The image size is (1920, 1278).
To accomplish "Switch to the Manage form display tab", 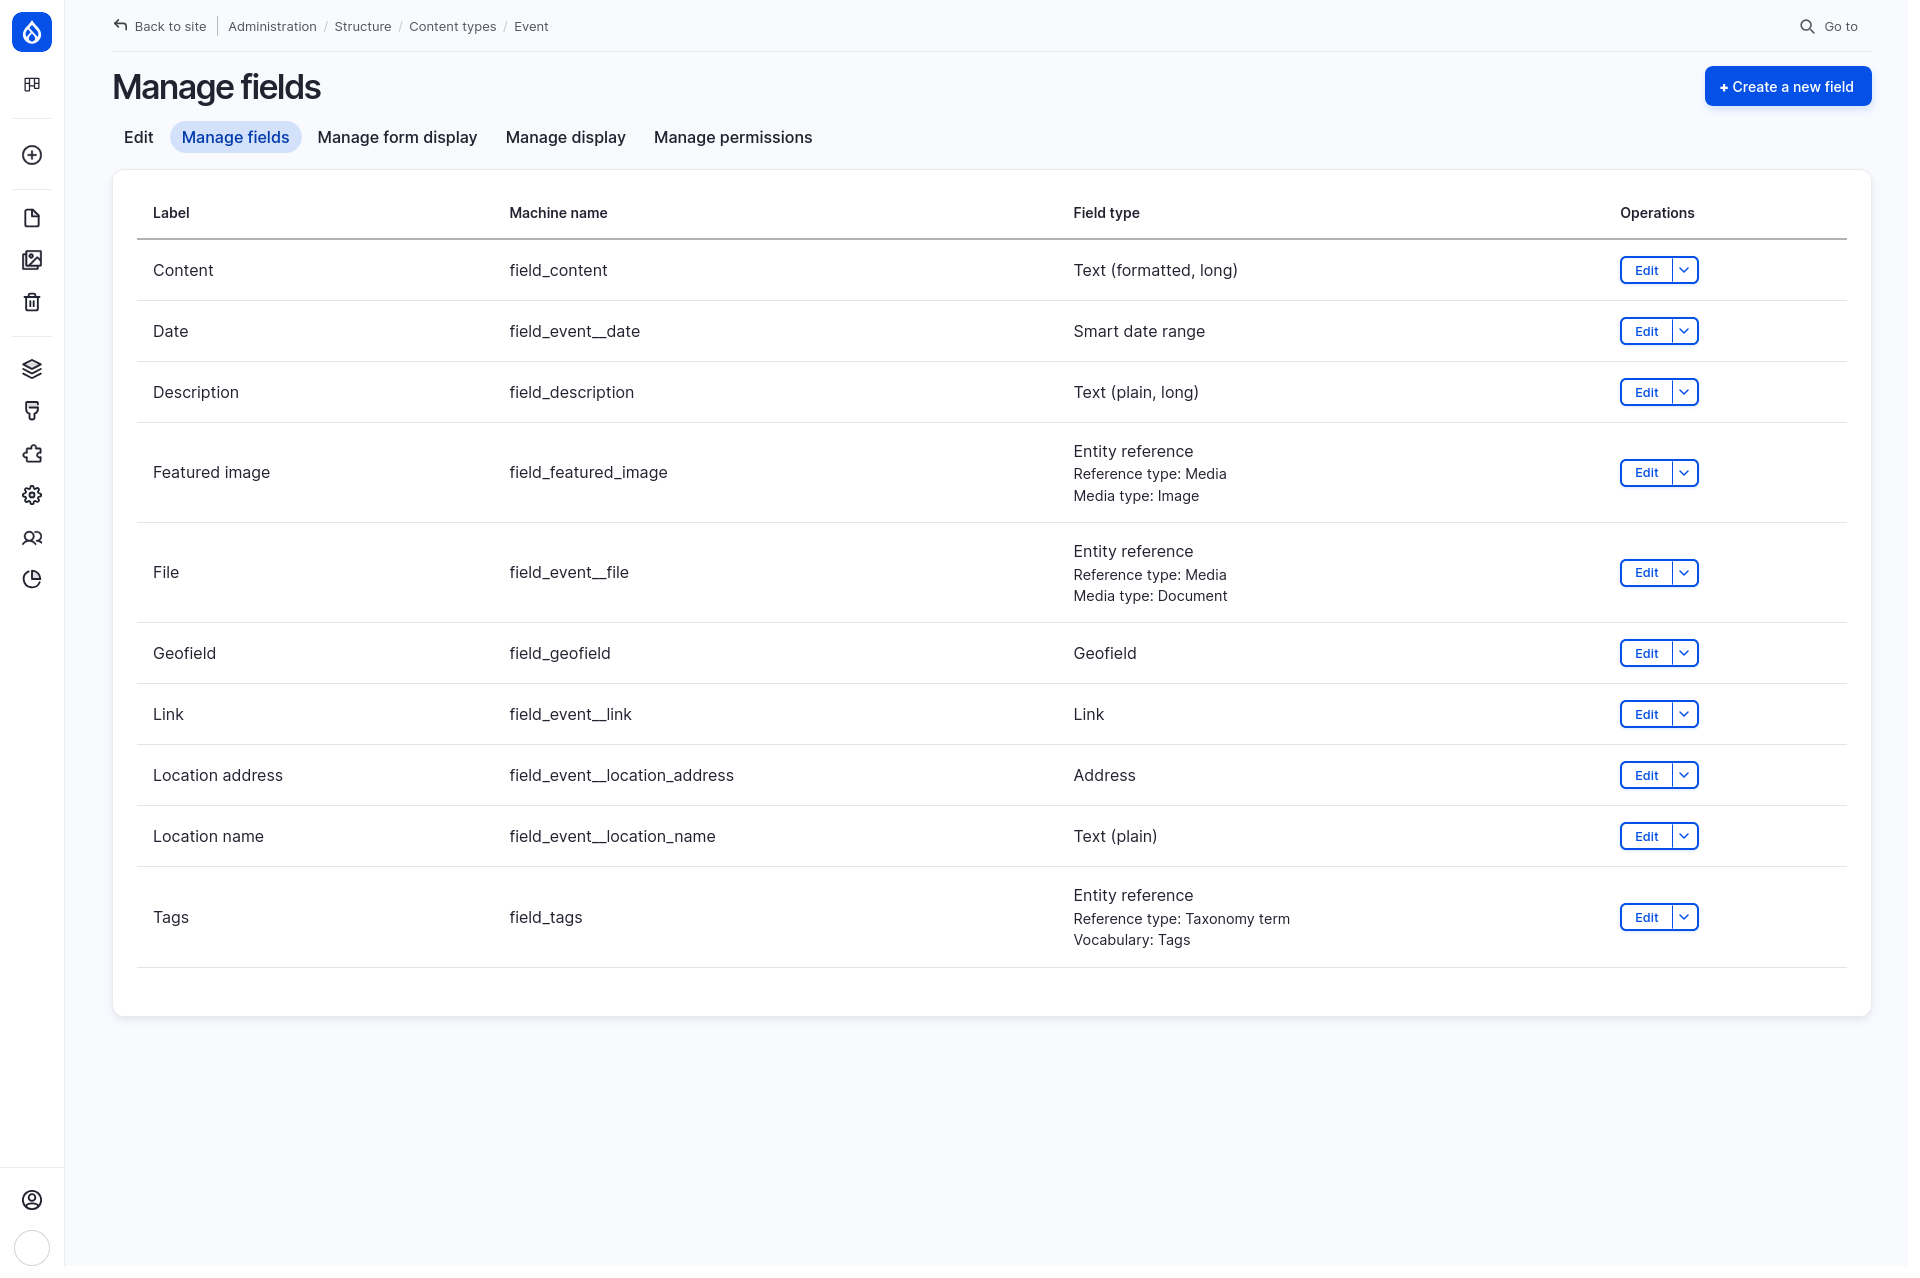I will [x=397, y=137].
